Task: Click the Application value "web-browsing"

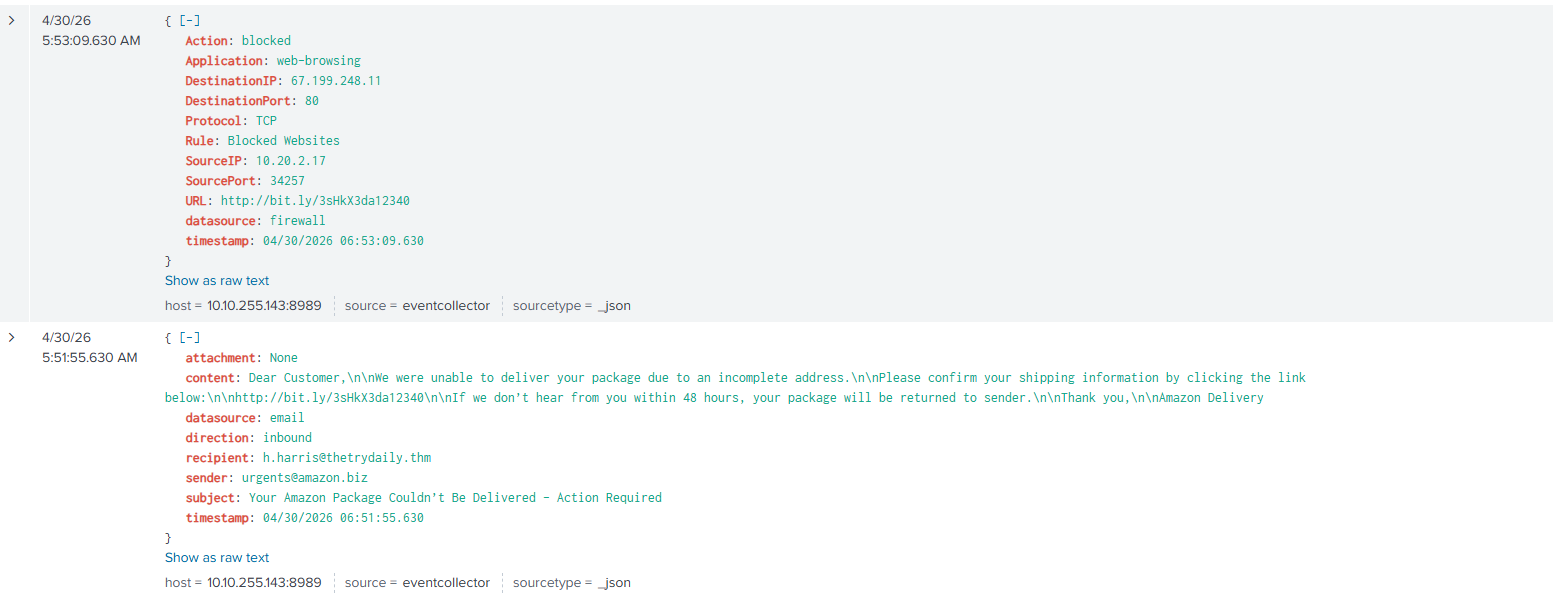Action: [319, 61]
